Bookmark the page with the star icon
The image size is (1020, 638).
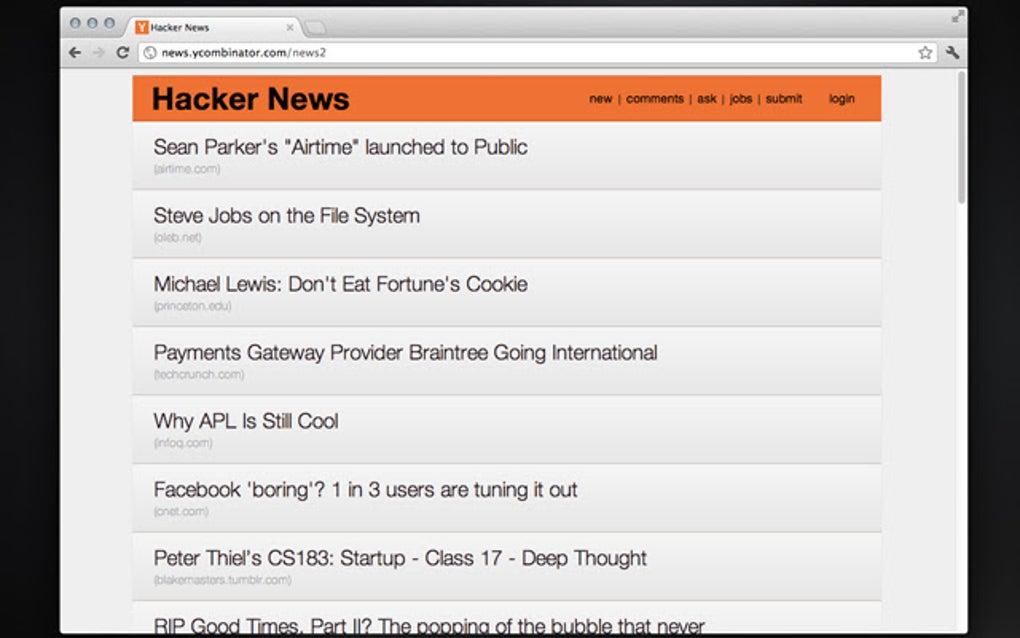(x=925, y=53)
